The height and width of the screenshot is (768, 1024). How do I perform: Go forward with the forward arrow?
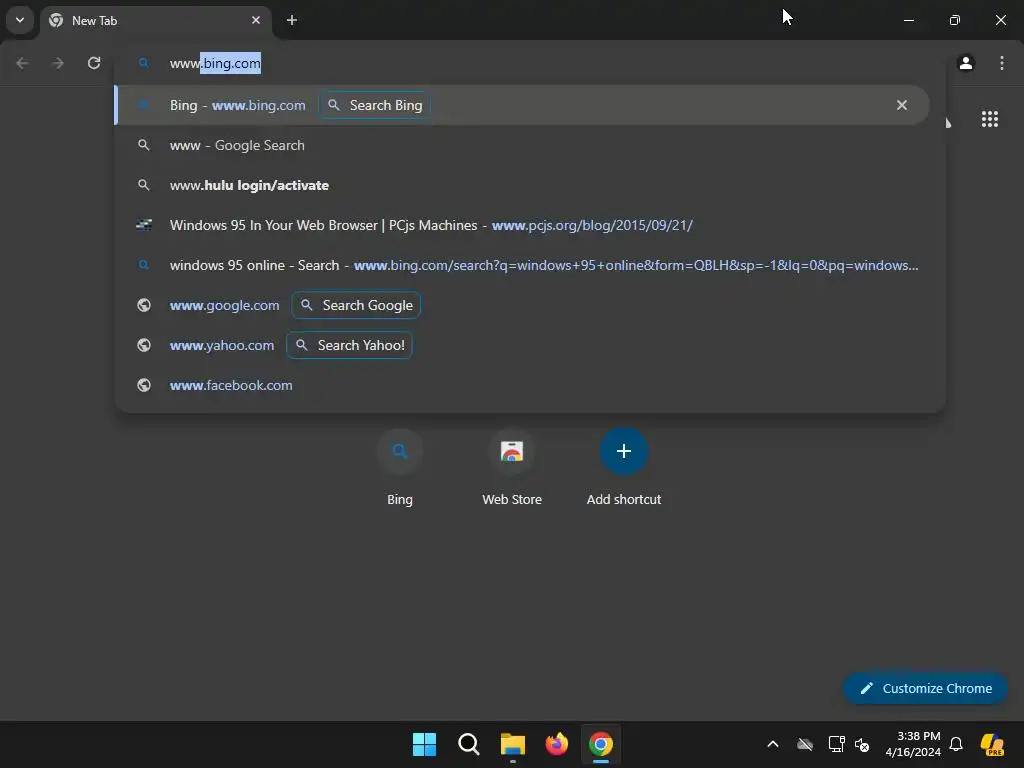[x=58, y=63]
